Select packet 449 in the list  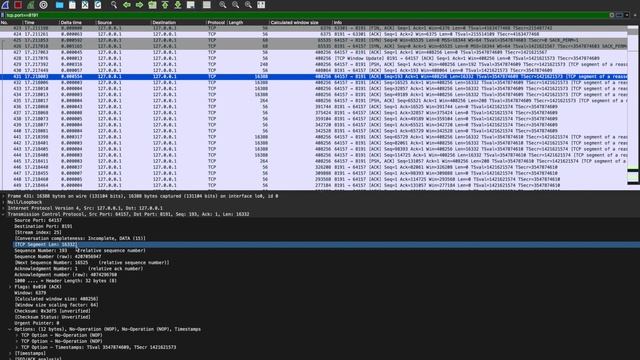click(x=313, y=185)
